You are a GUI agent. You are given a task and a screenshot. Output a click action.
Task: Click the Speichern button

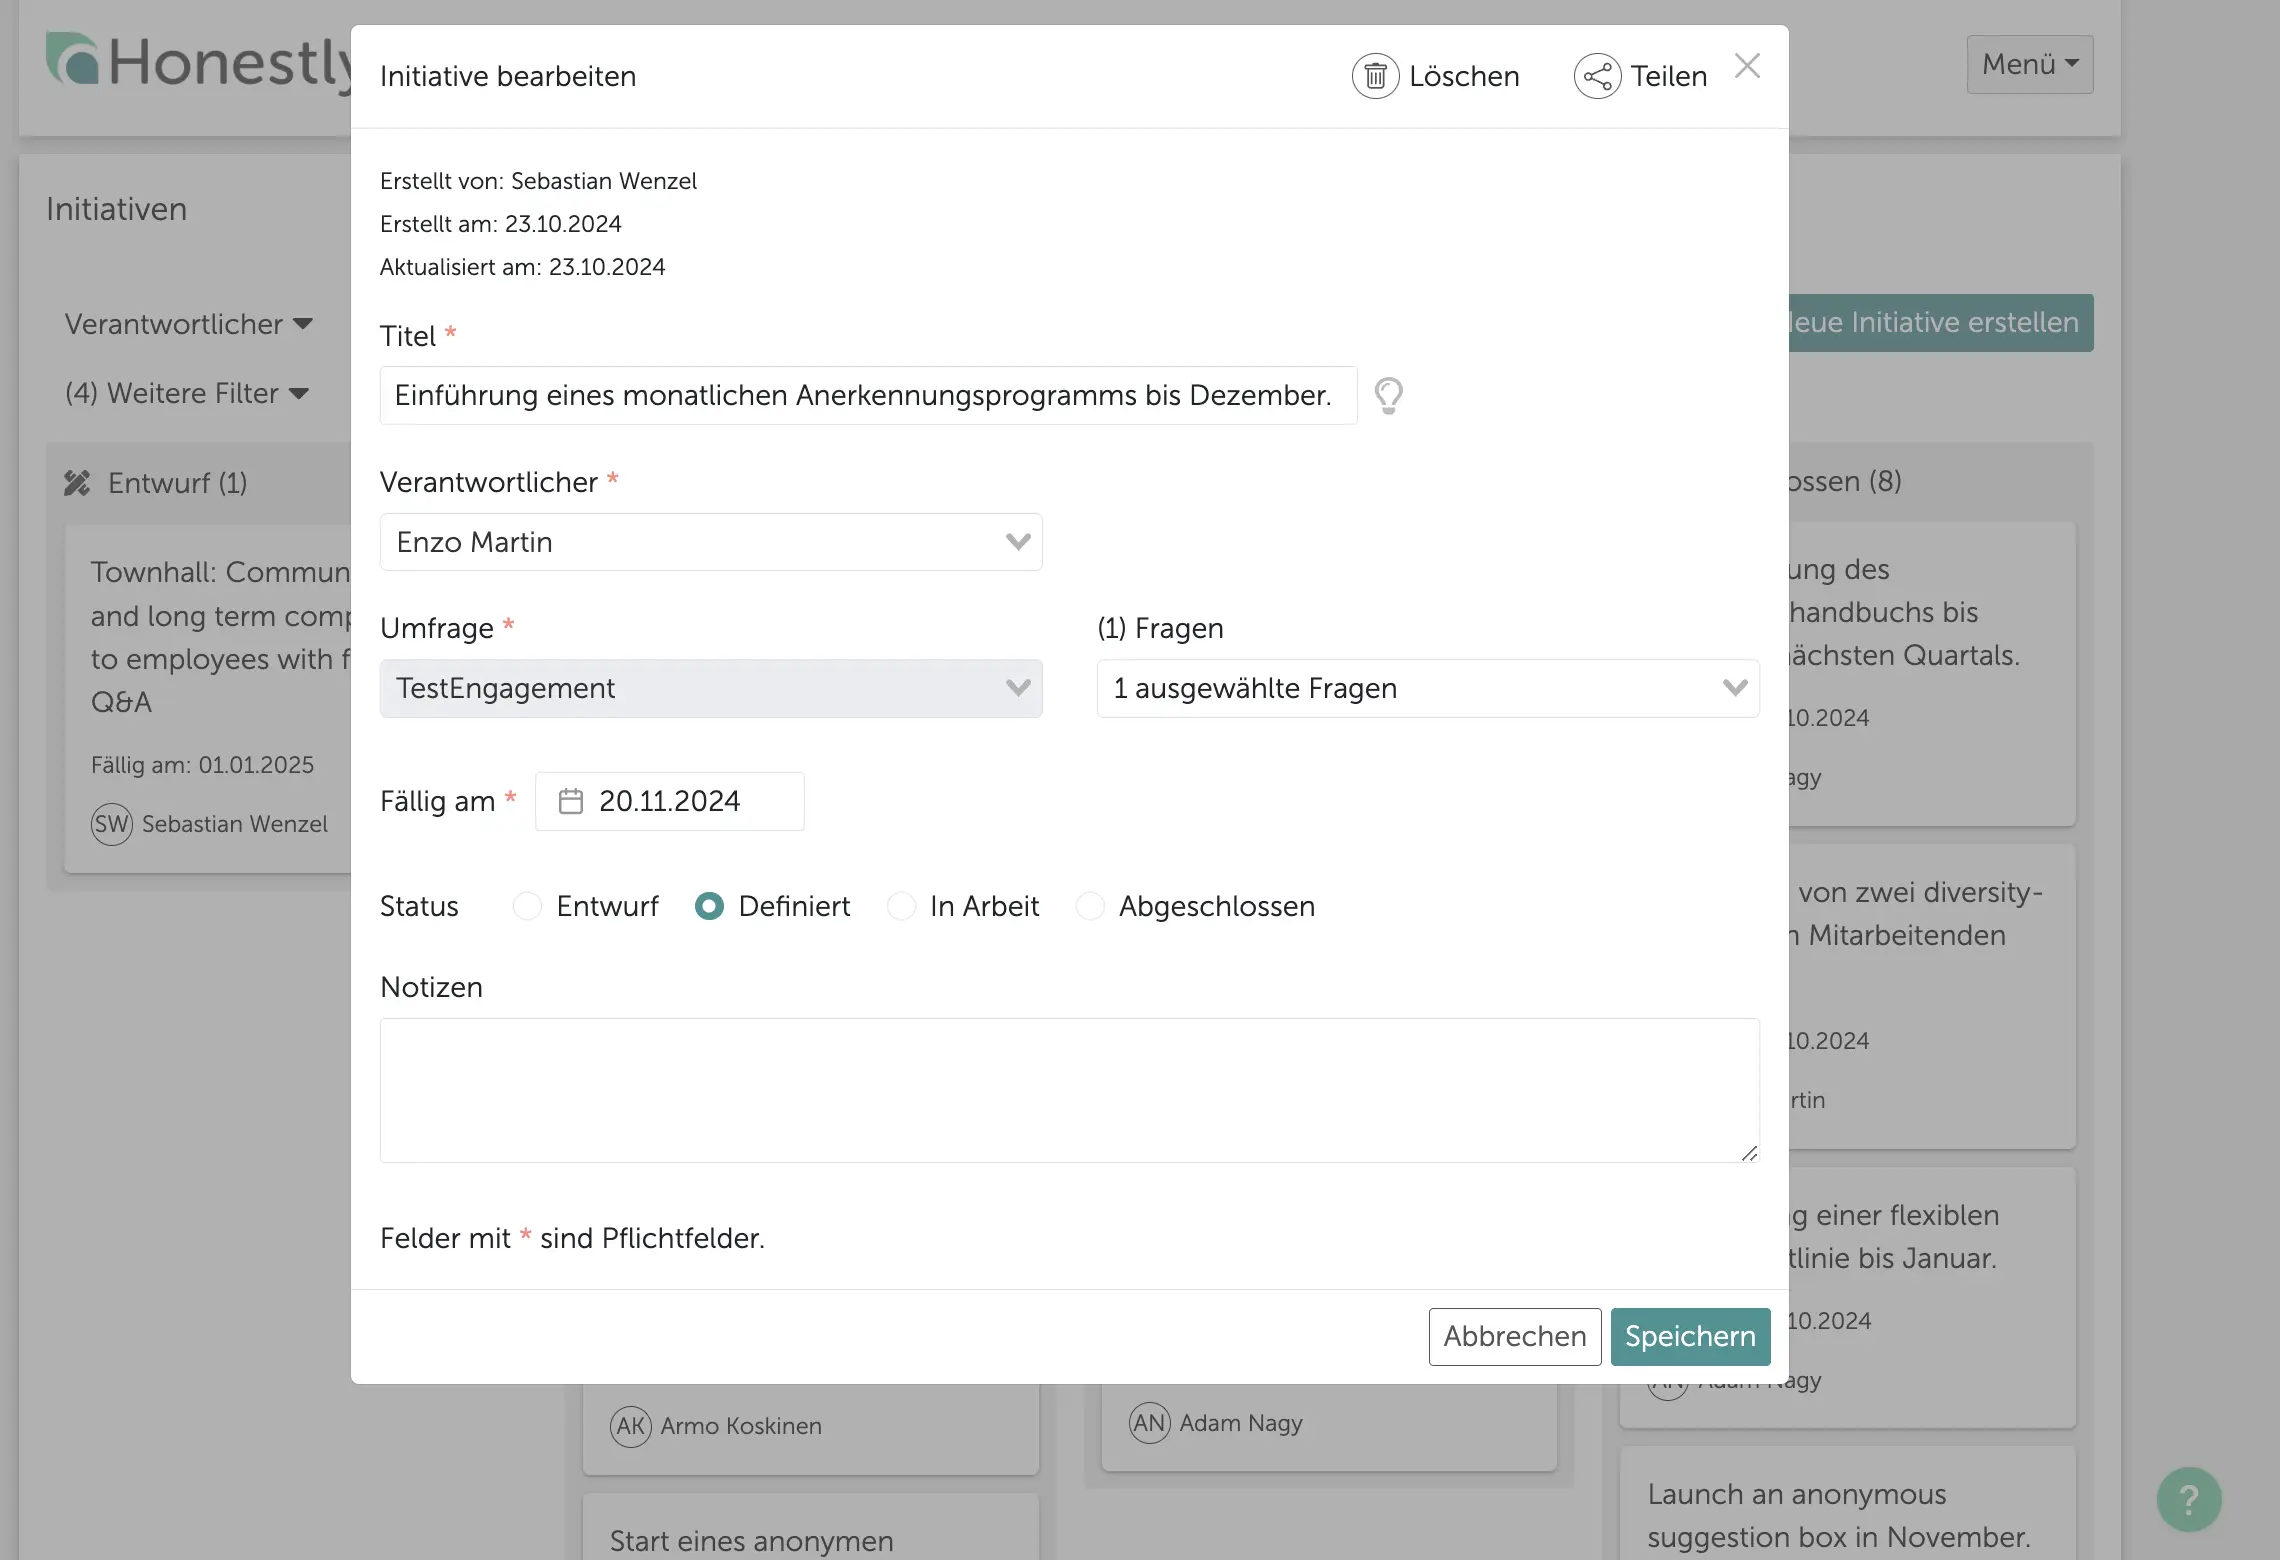1689,1336
